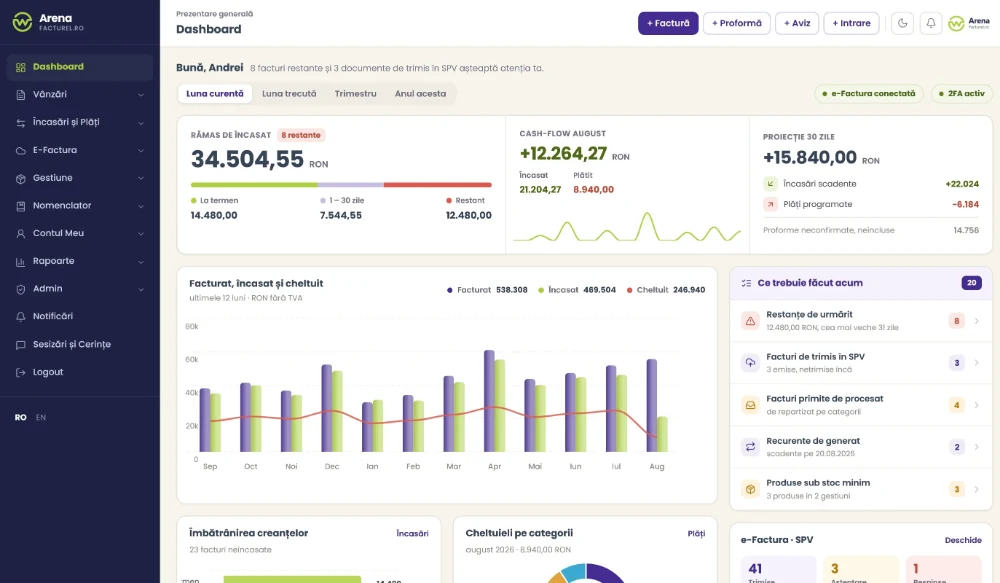Click the Nomenclator icon in sidebar
Screen dimensions: 1000x583
click(20, 206)
